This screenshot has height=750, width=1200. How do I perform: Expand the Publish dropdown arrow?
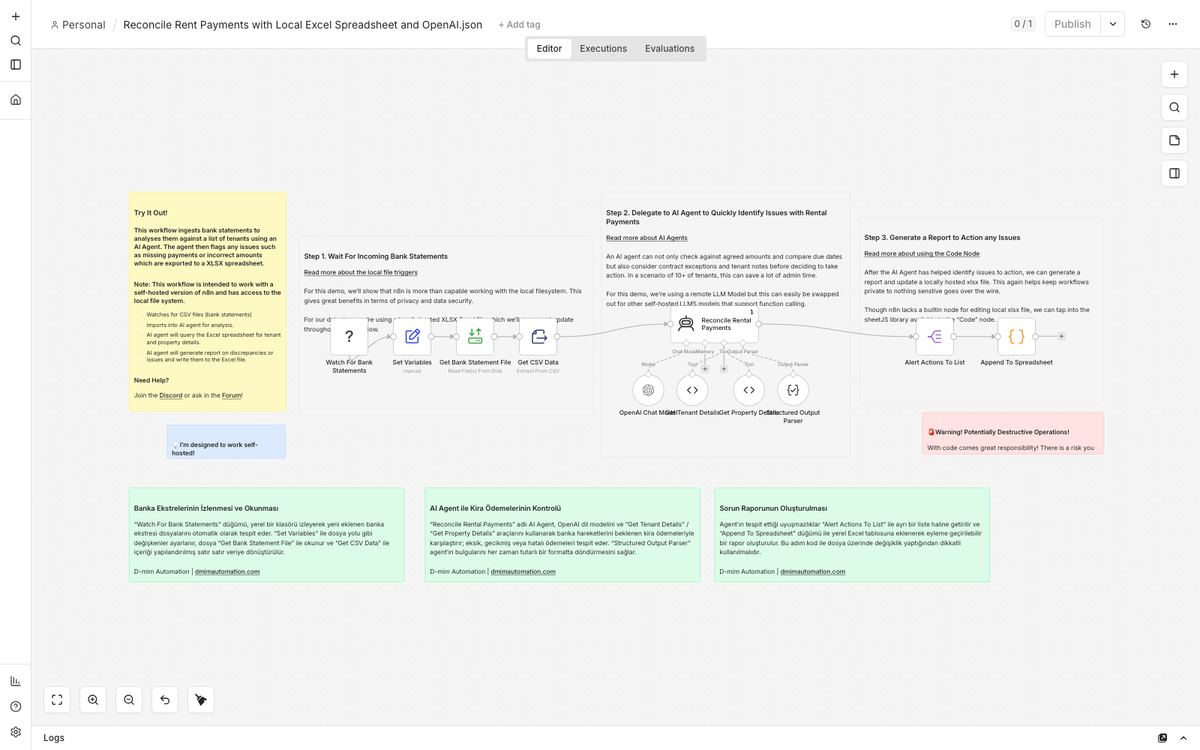[1112, 24]
